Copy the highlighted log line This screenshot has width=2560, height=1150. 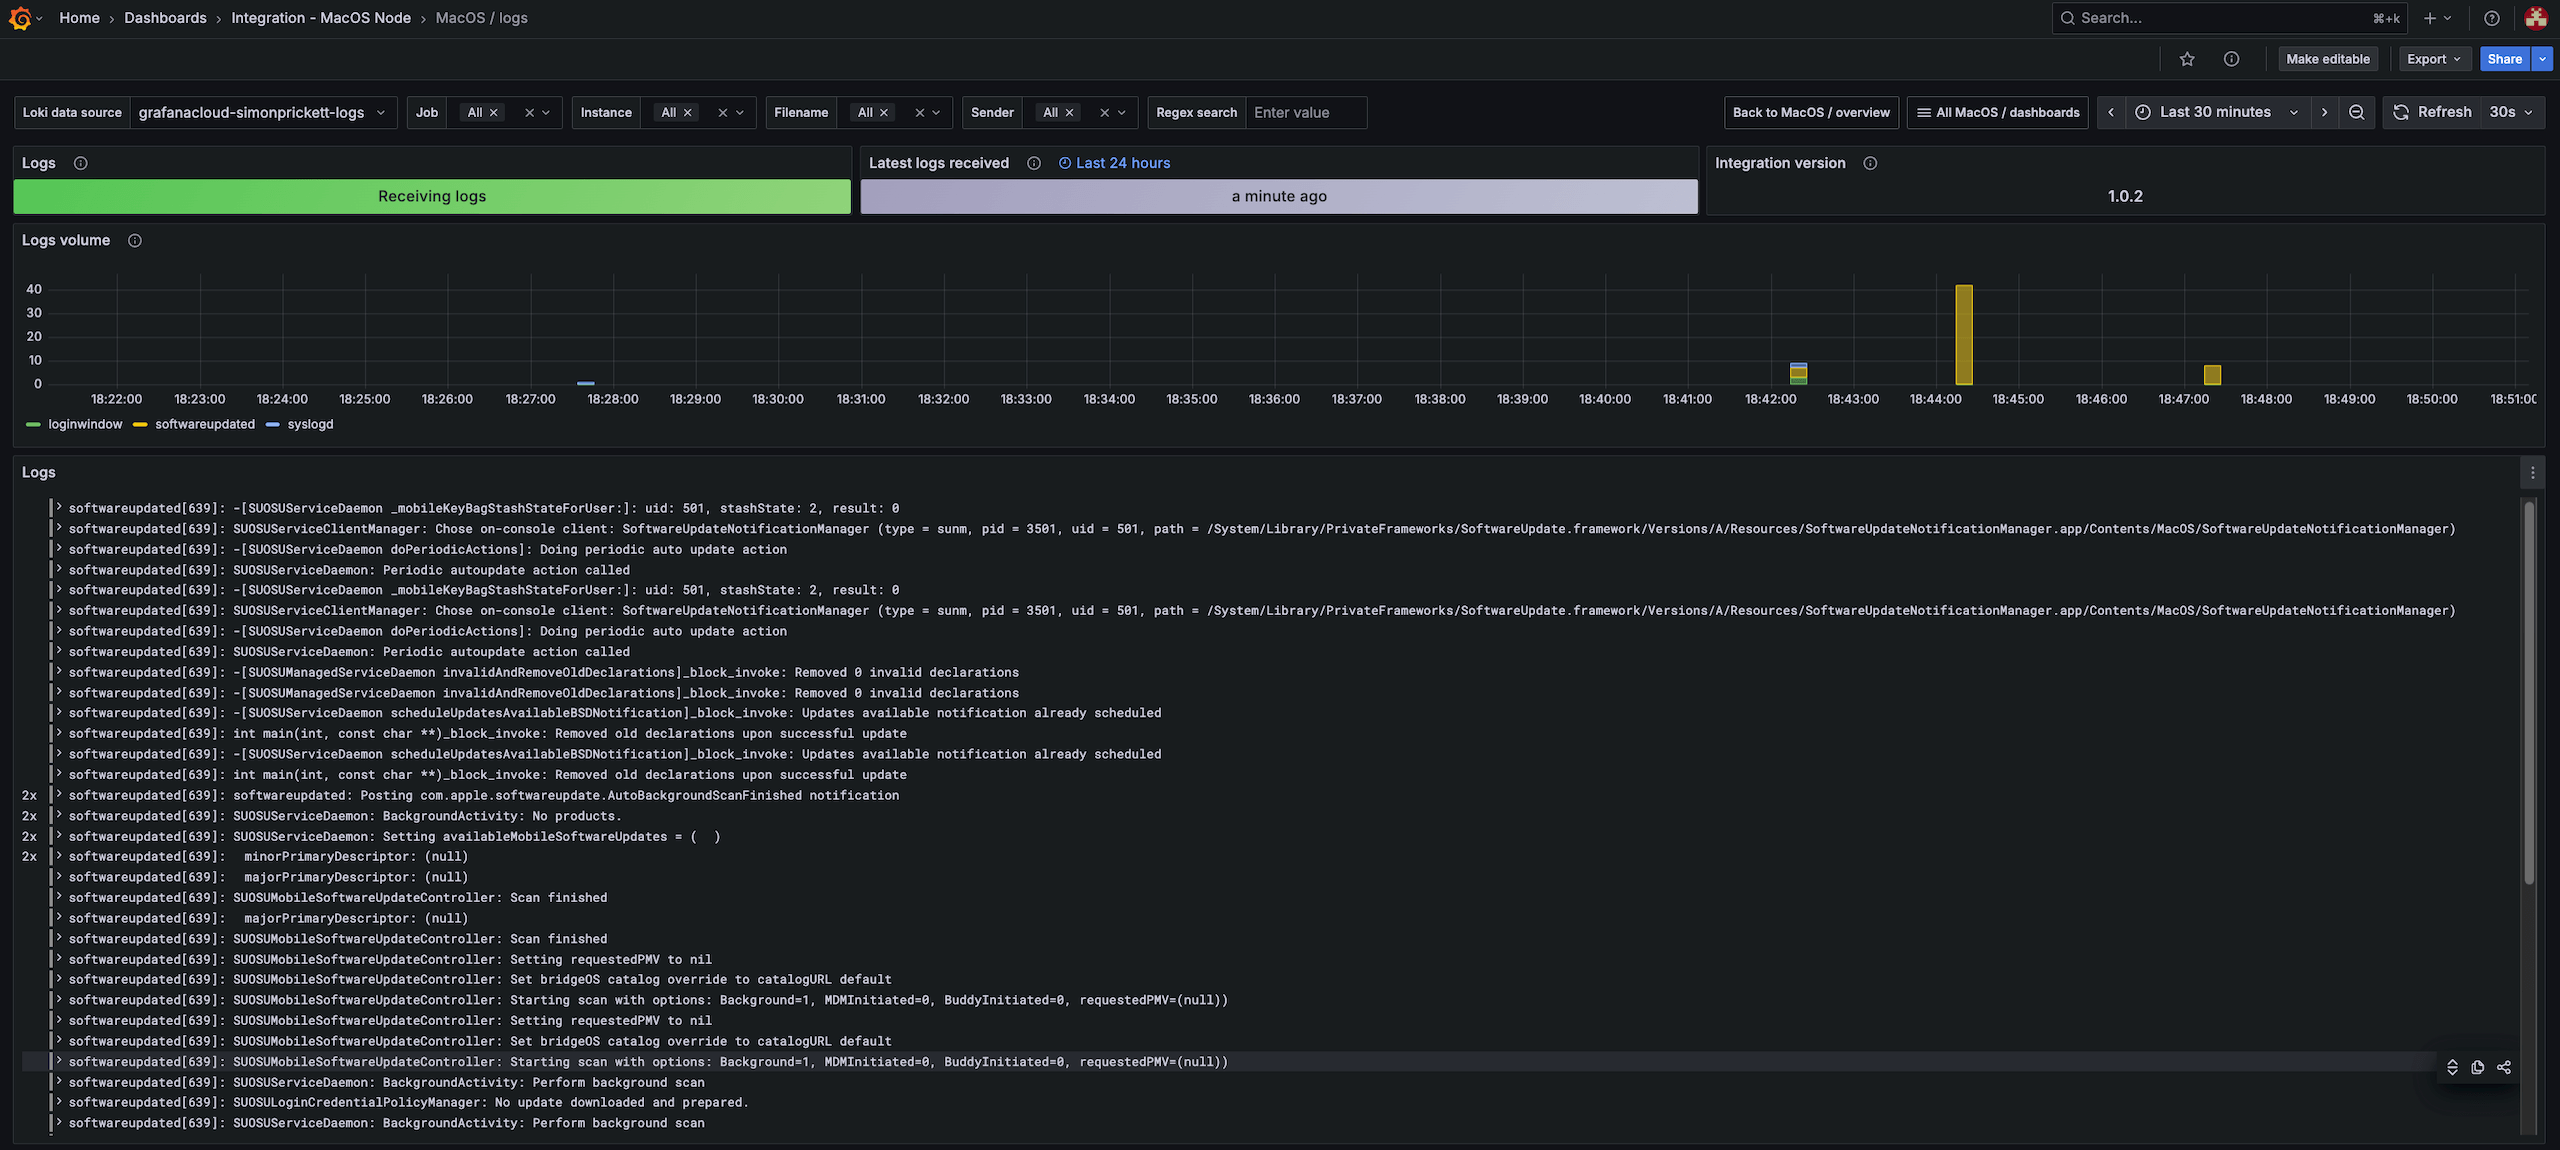pyautogui.click(x=2478, y=1067)
